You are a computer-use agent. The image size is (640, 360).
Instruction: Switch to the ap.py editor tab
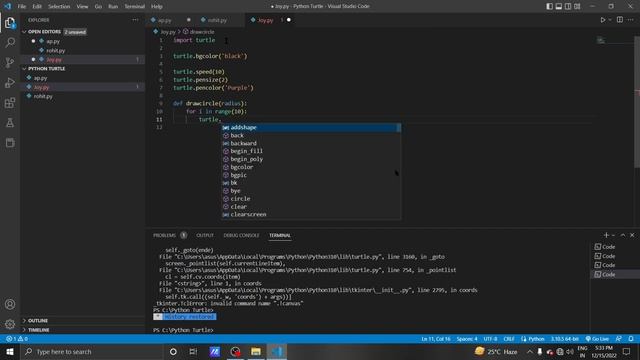click(164, 20)
